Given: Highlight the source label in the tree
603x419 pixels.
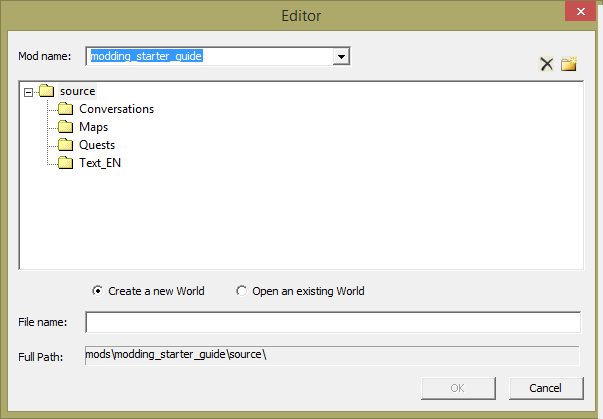Looking at the screenshot, I should (x=77, y=91).
